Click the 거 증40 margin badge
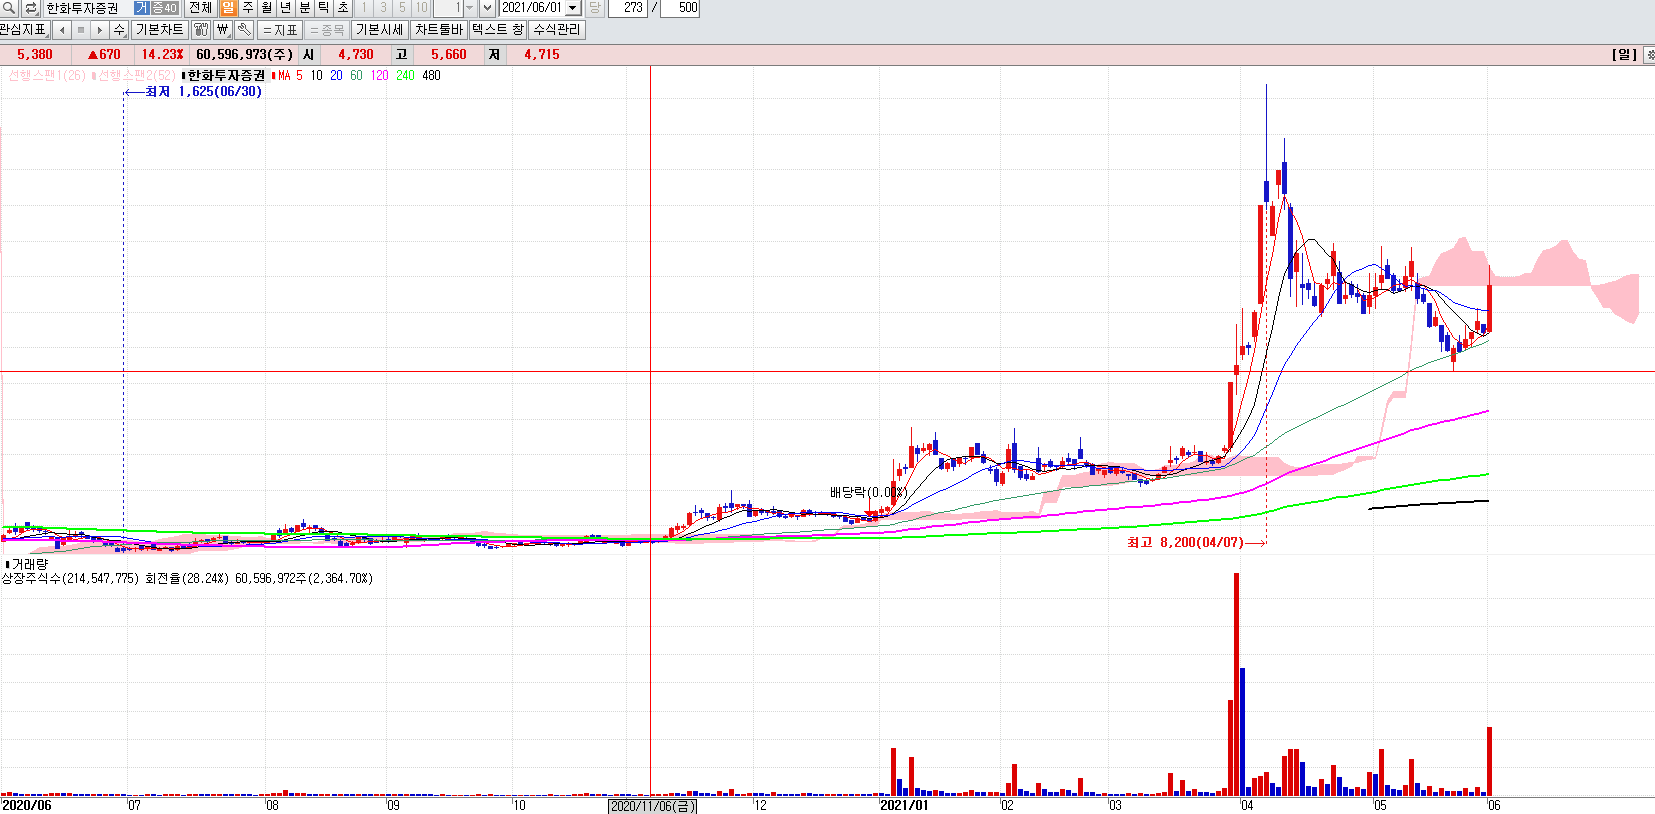This screenshot has height=814, width=1655. [157, 7]
